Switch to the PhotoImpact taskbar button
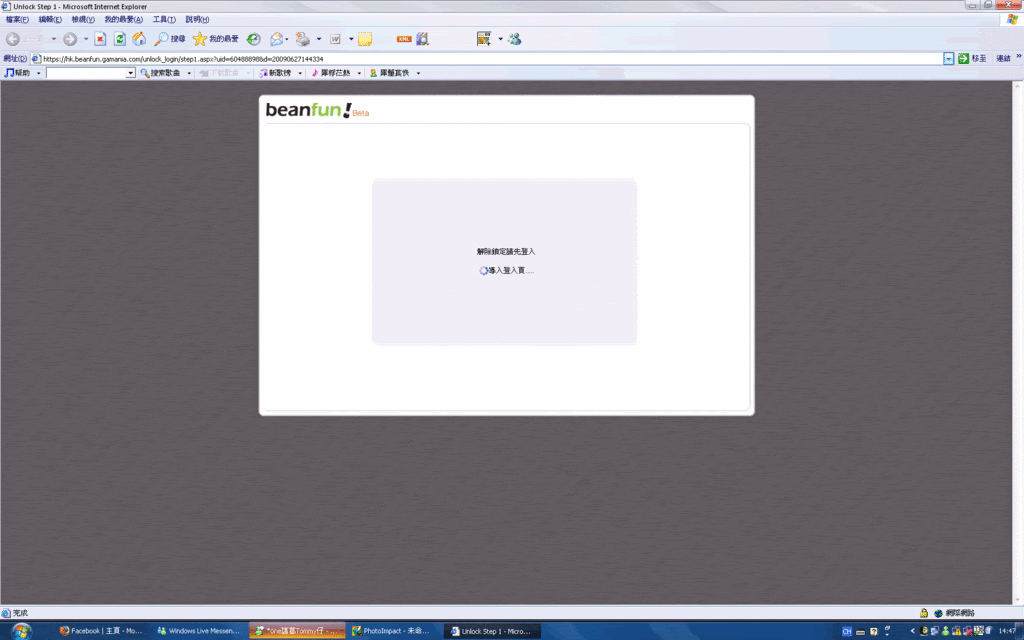This screenshot has width=1024, height=640. point(394,631)
